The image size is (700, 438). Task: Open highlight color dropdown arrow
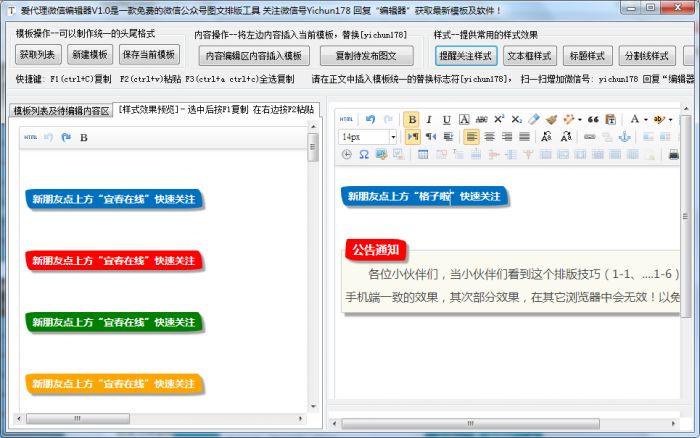[x=671, y=120]
